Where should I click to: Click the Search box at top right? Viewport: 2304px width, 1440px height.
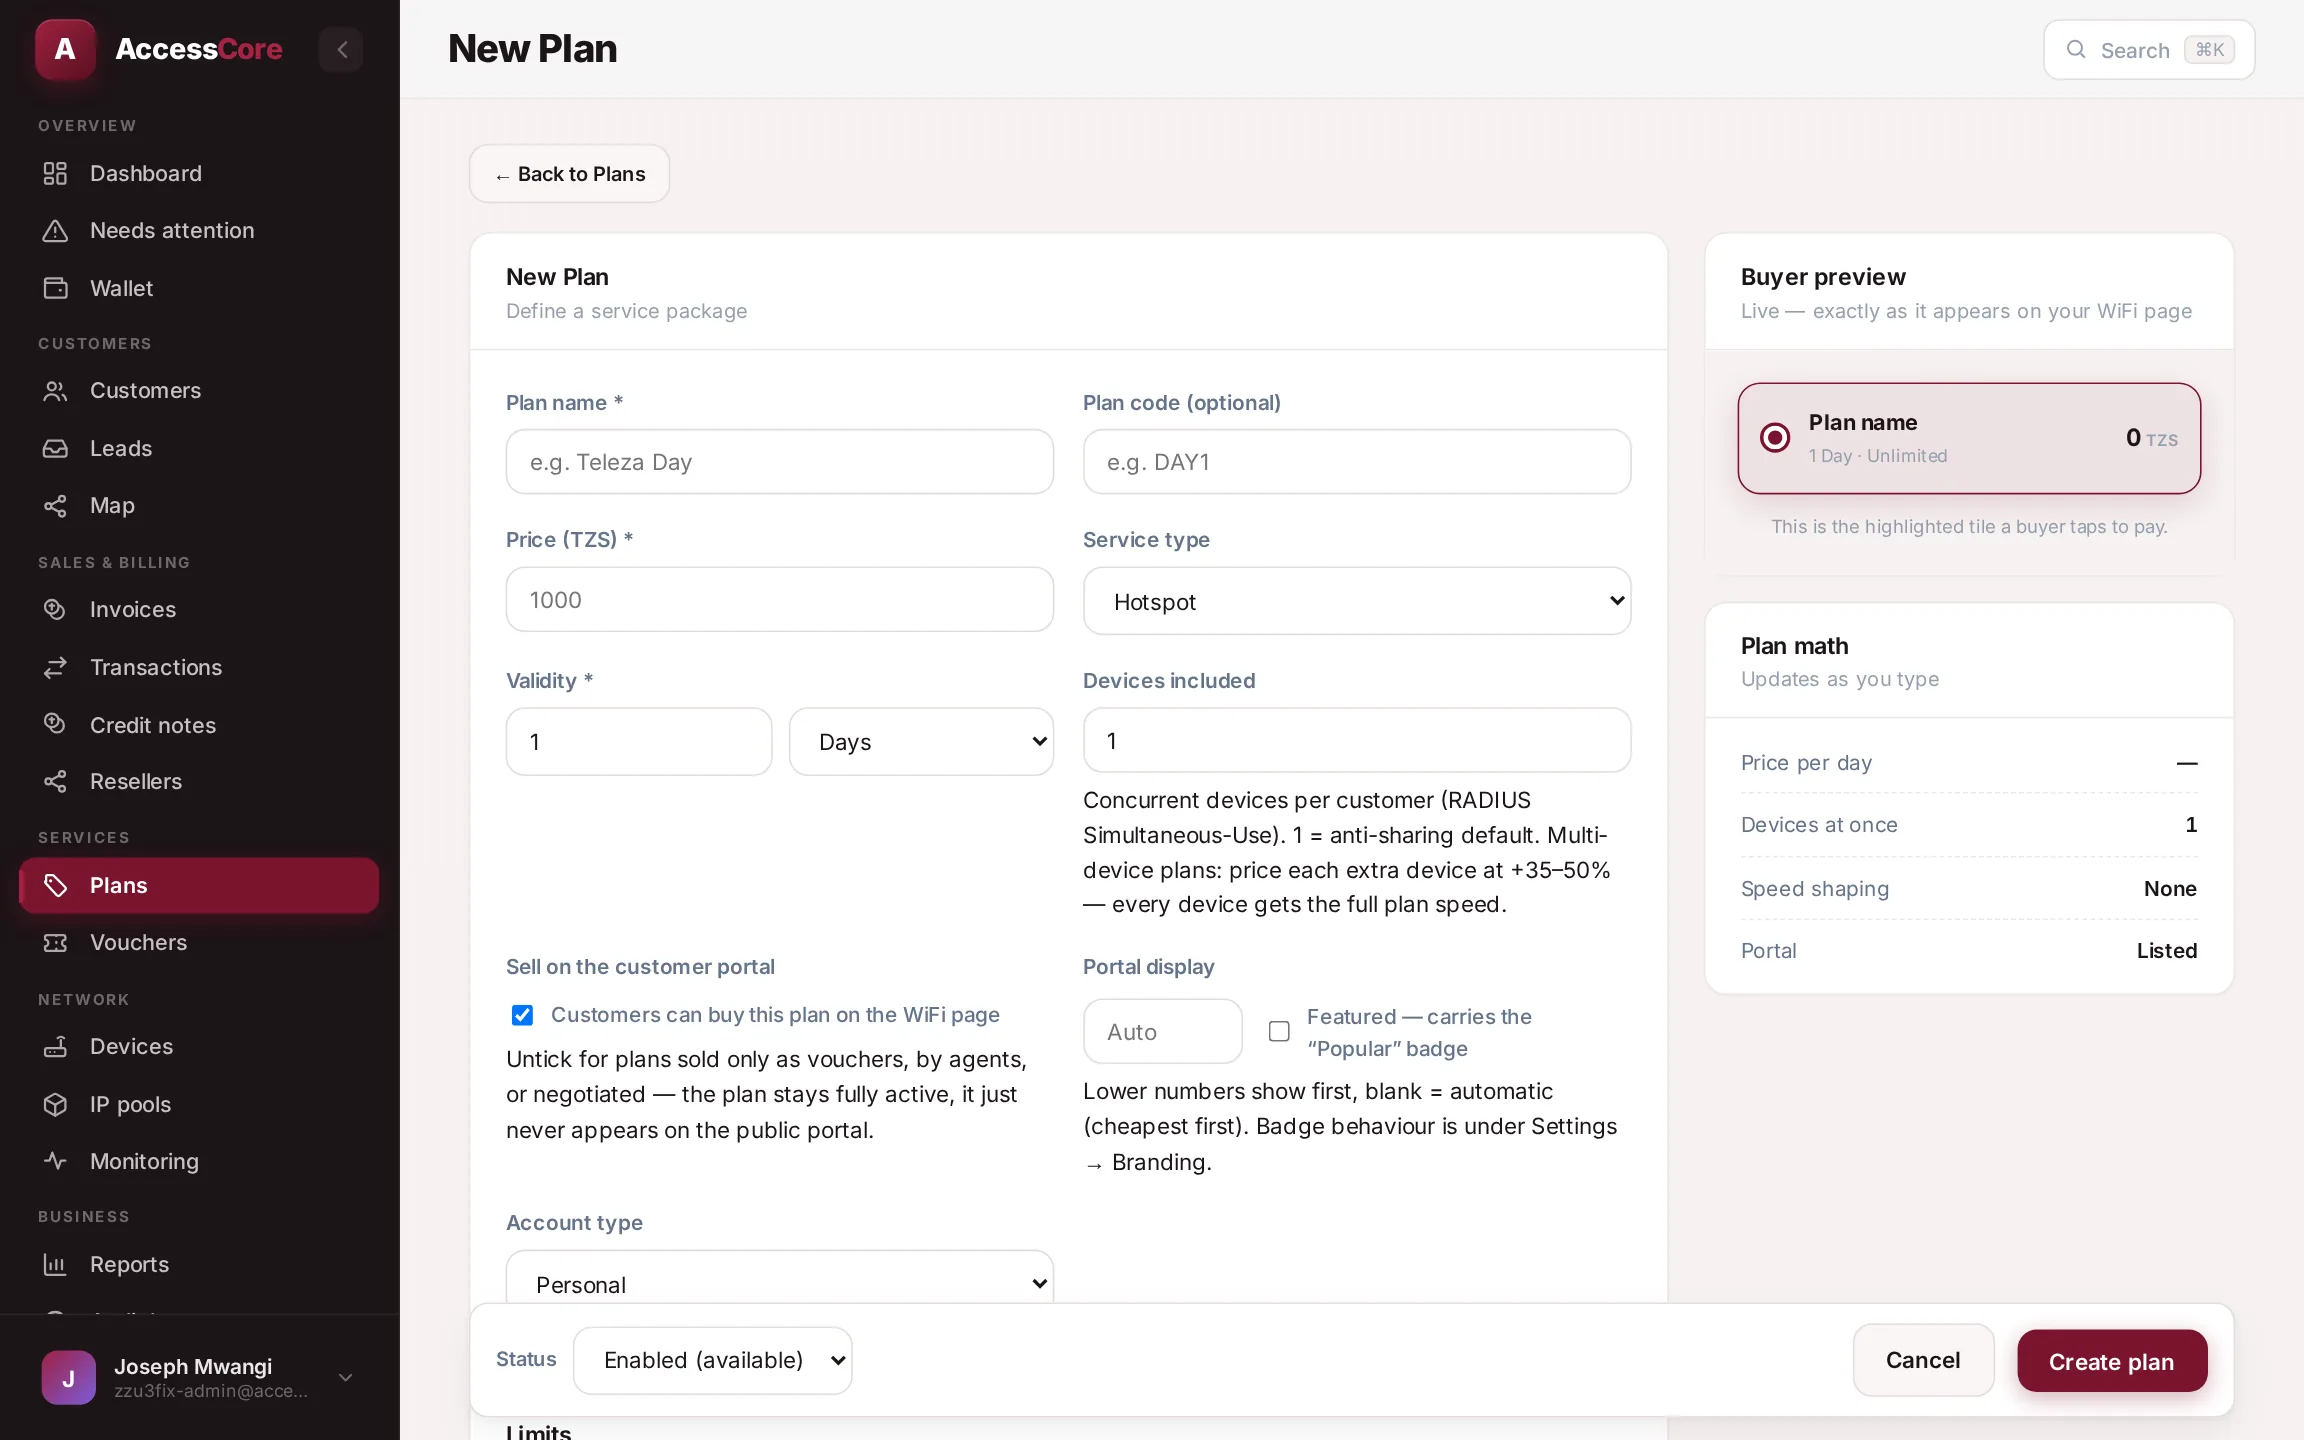(2149, 49)
